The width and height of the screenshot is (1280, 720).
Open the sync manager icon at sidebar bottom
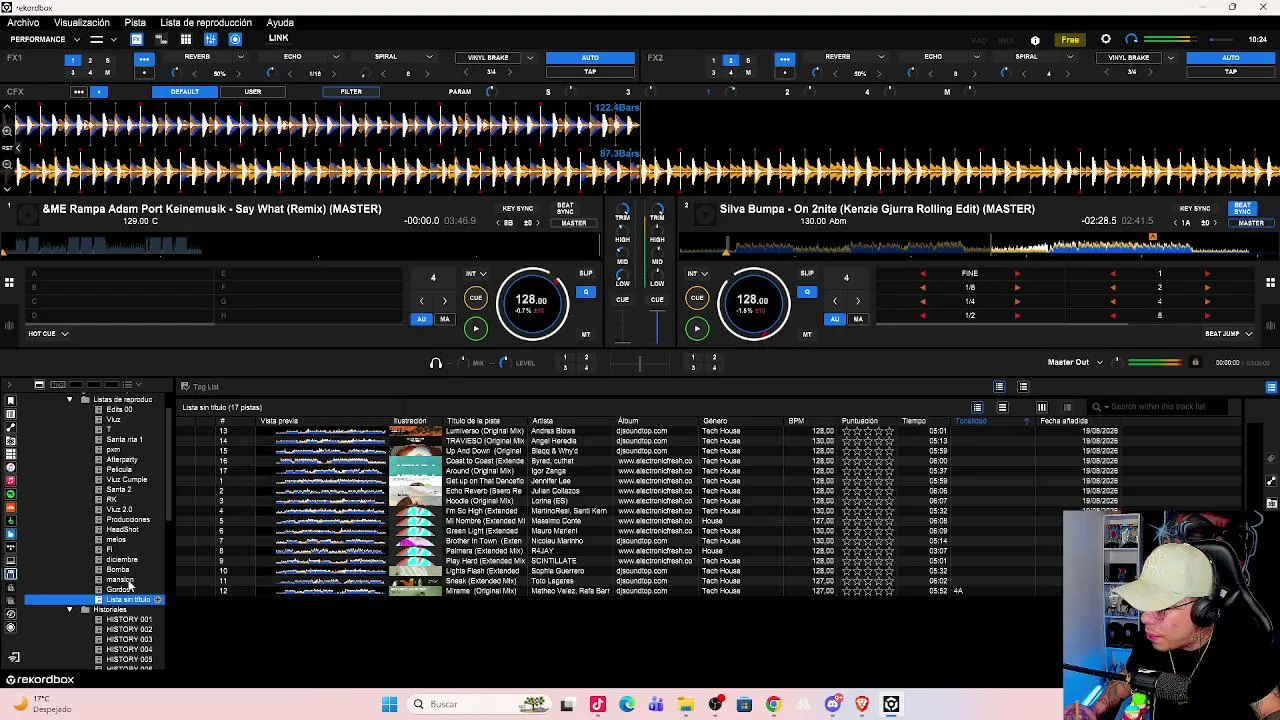tap(14, 657)
